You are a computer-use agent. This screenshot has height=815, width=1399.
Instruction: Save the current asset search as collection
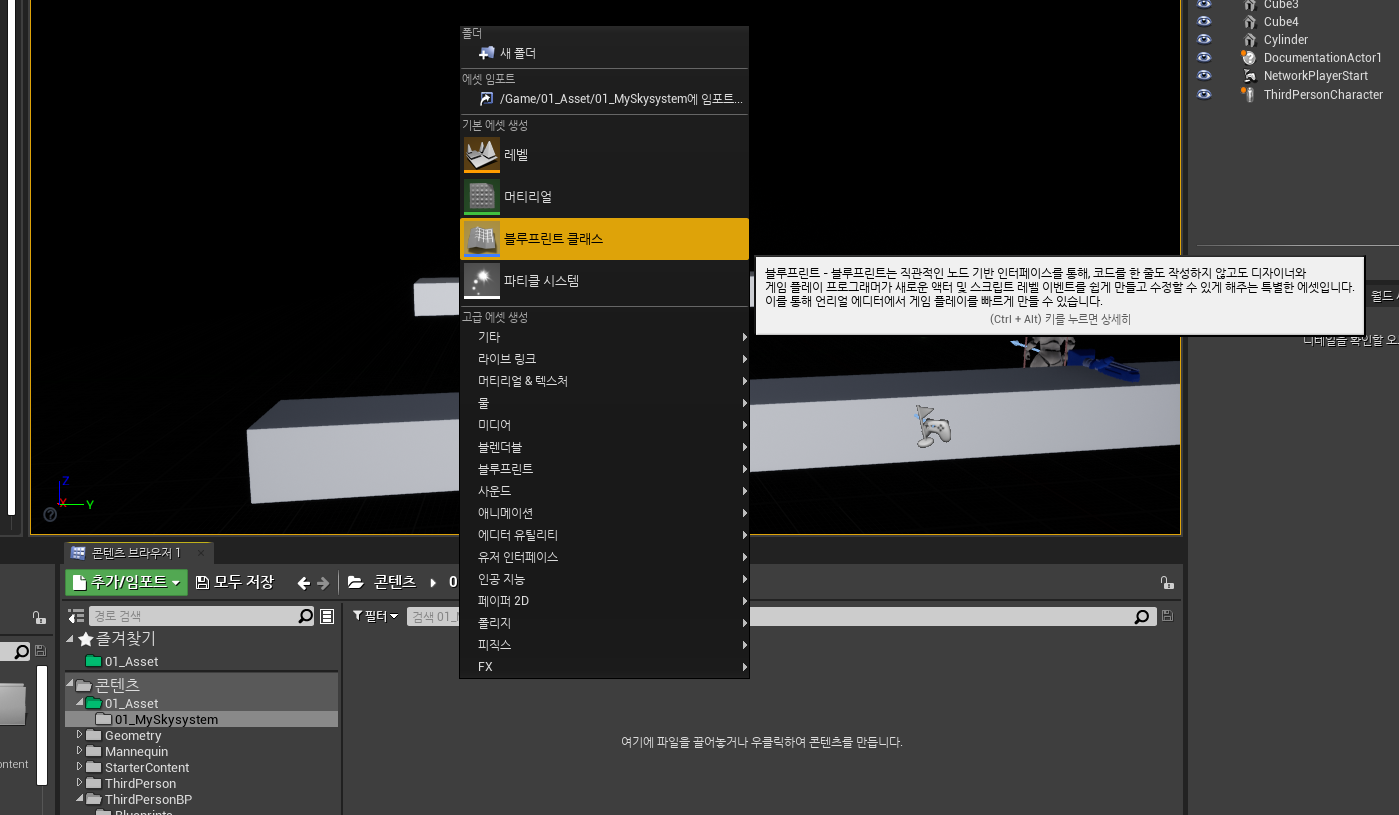(1167, 617)
